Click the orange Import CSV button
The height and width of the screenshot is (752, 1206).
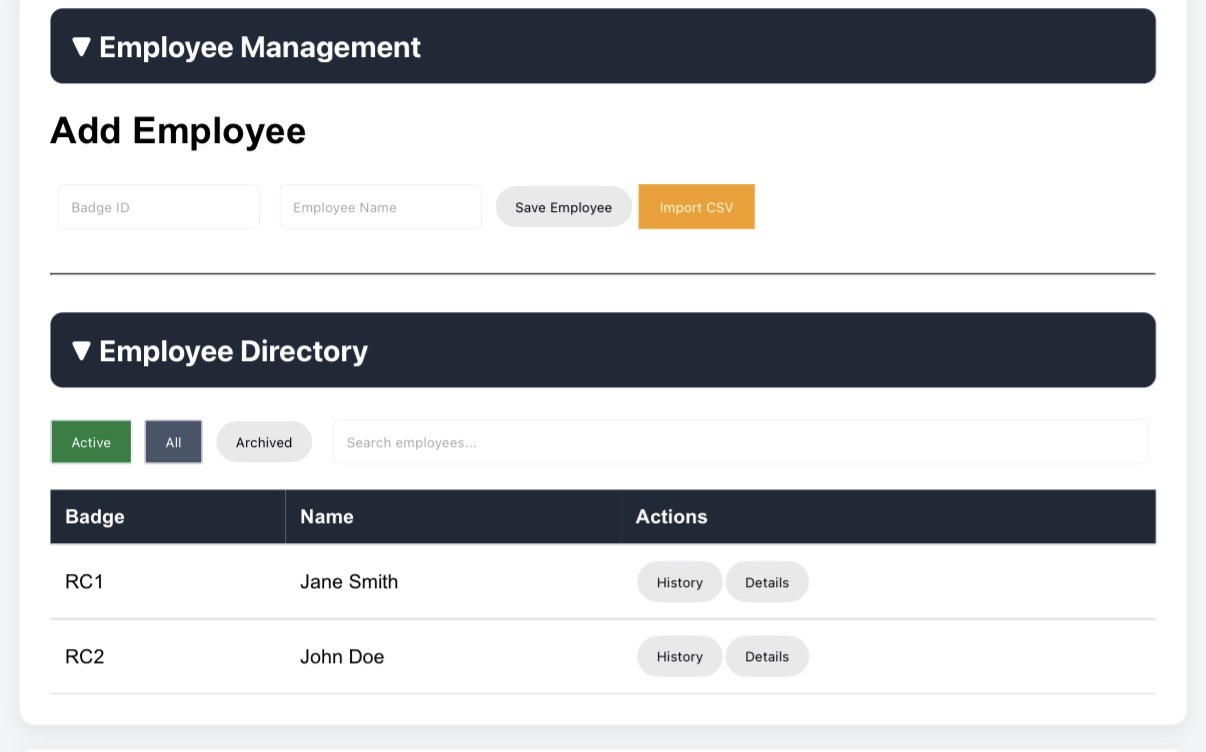tap(697, 207)
